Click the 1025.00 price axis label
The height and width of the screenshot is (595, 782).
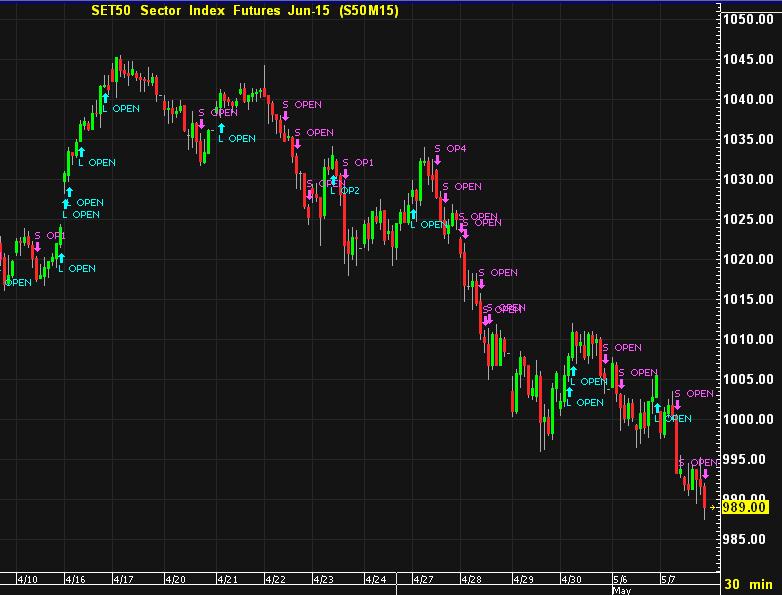pos(750,219)
